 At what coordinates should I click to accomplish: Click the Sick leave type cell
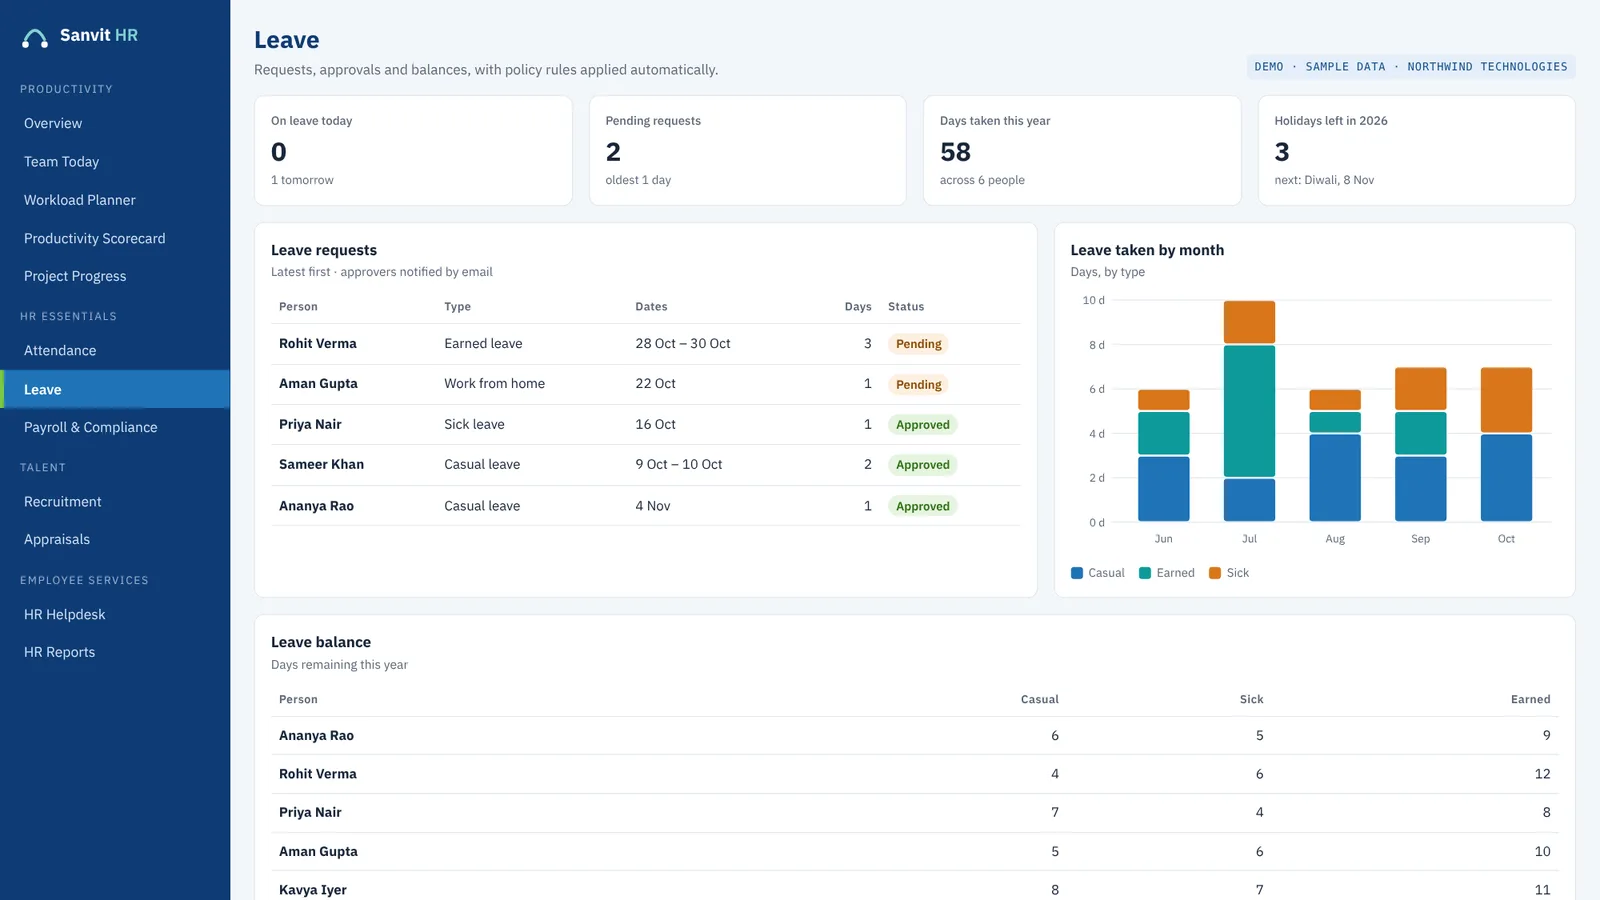coord(474,424)
